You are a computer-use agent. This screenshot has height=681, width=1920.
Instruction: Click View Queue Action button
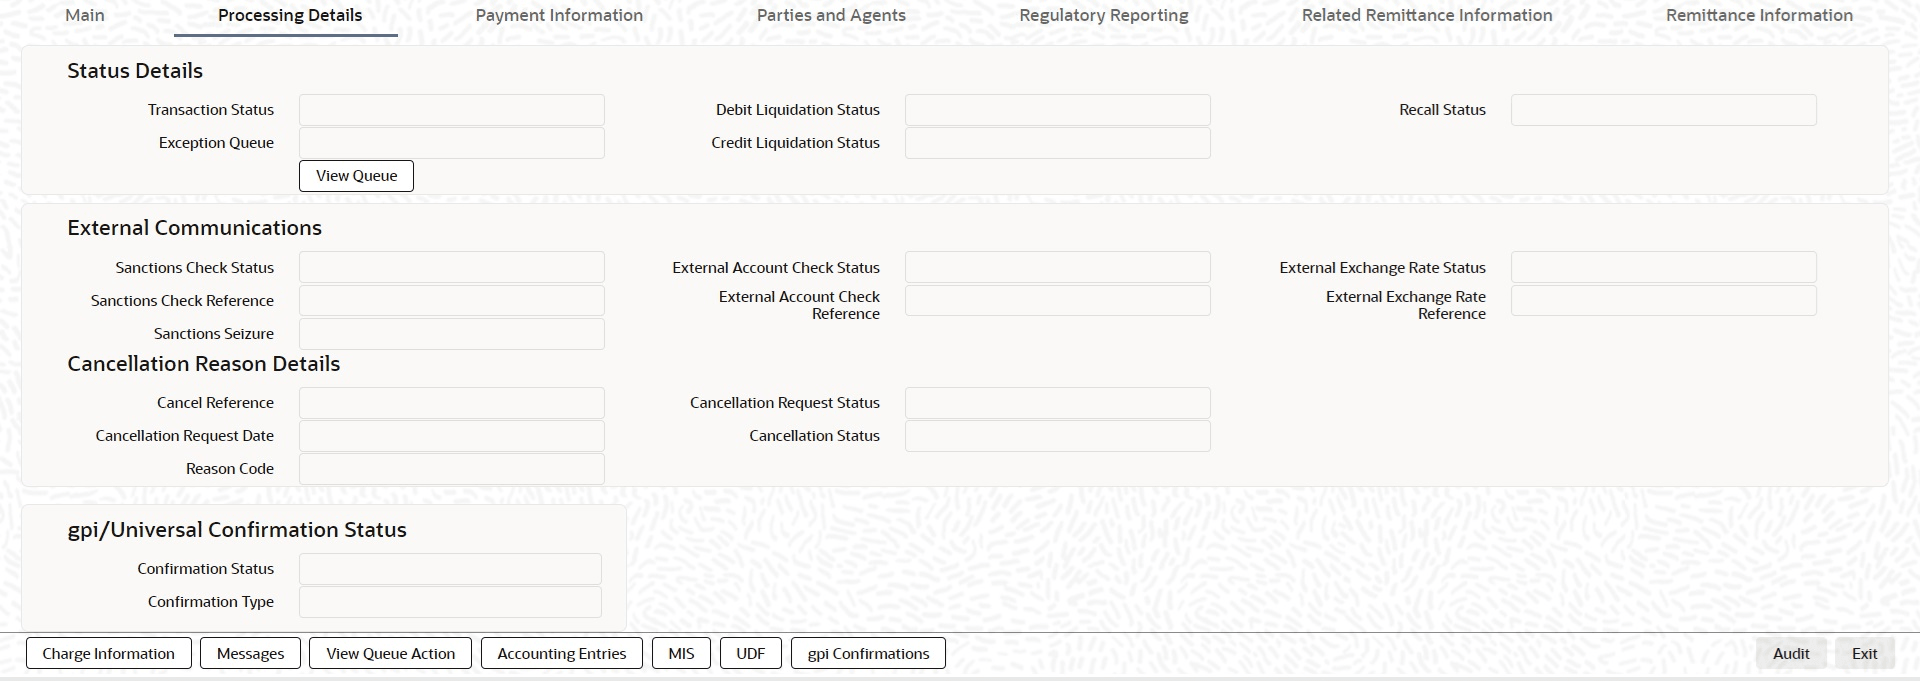coord(390,654)
